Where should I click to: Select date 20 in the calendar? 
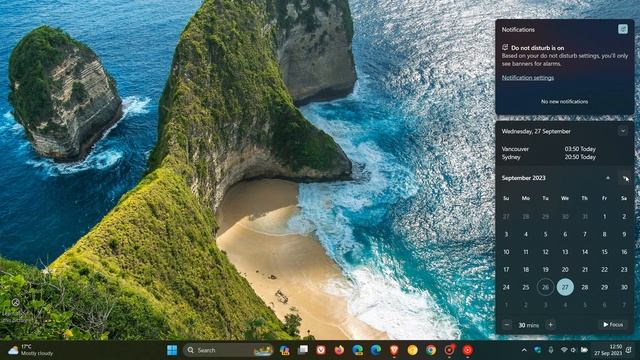[x=565, y=269]
